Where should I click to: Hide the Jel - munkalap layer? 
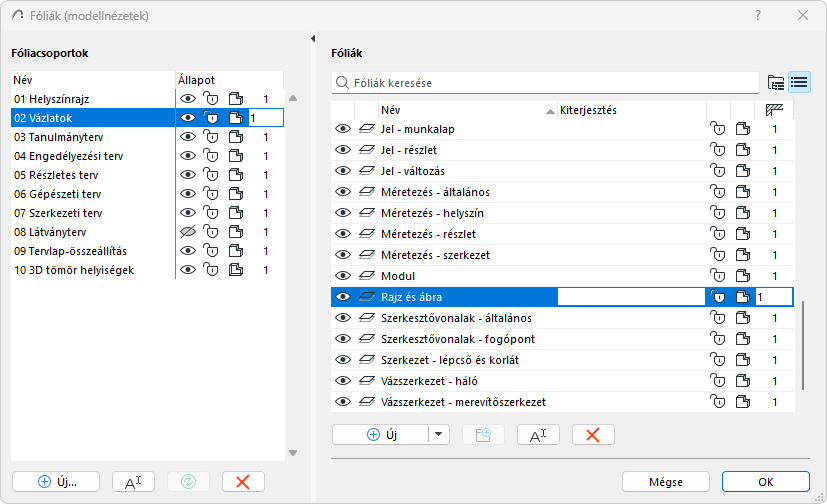tap(343, 129)
